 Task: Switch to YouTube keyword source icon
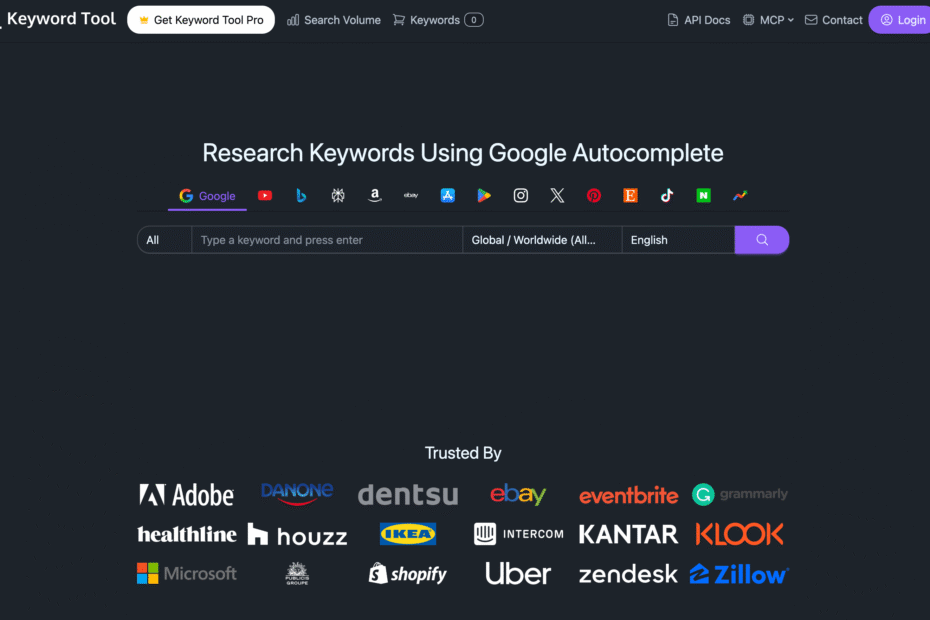pos(265,195)
